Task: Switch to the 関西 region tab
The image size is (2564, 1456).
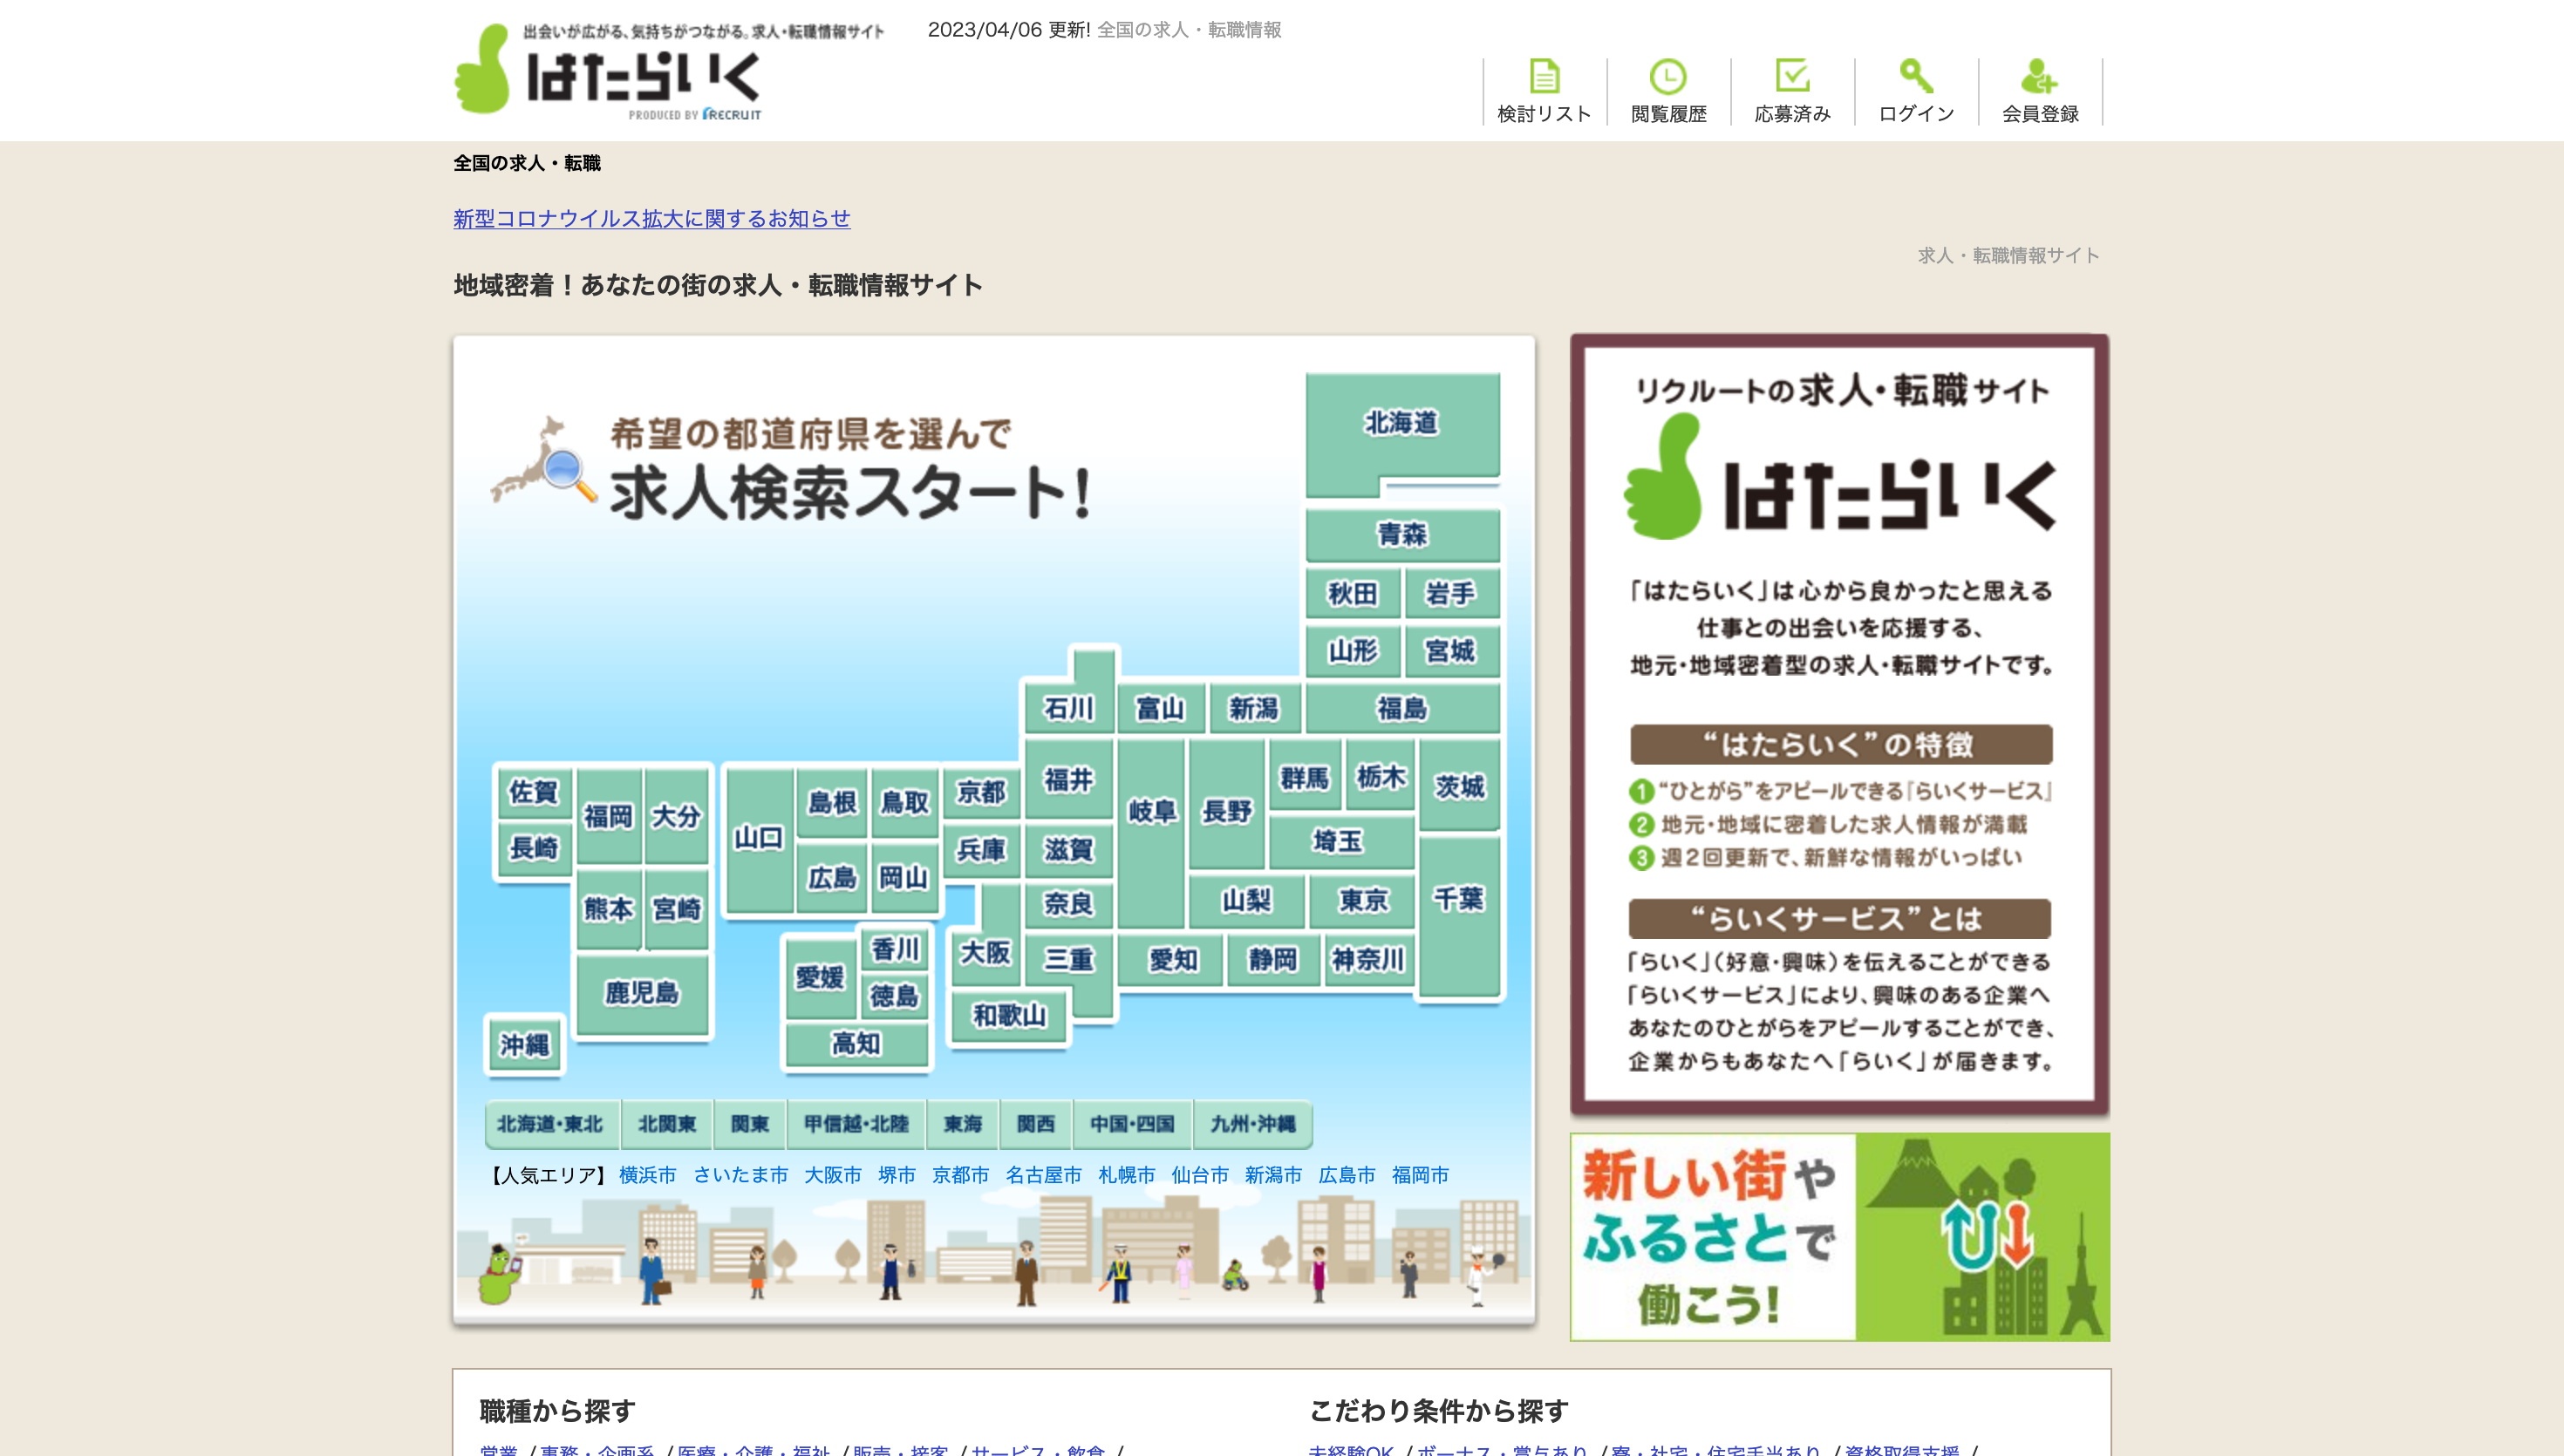Action: pyautogui.click(x=1035, y=1124)
